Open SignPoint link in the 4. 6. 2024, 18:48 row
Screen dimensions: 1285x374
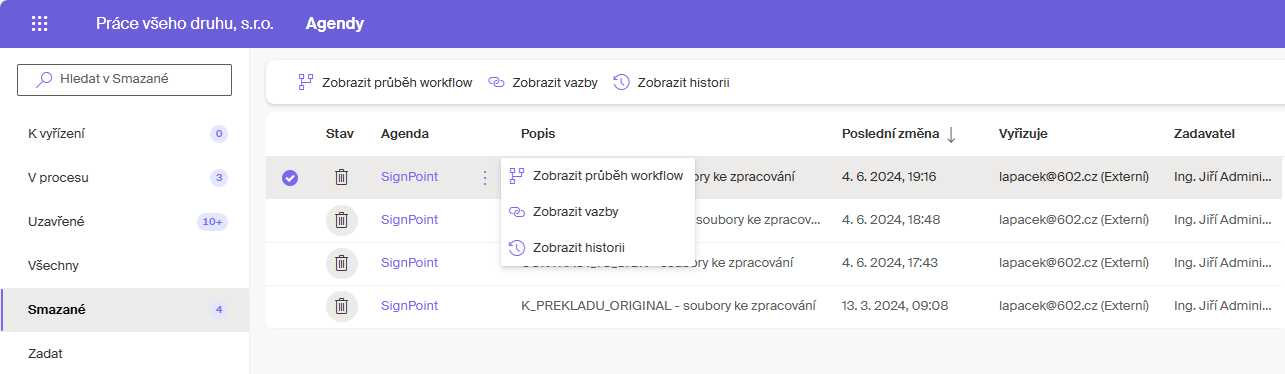[409, 220]
